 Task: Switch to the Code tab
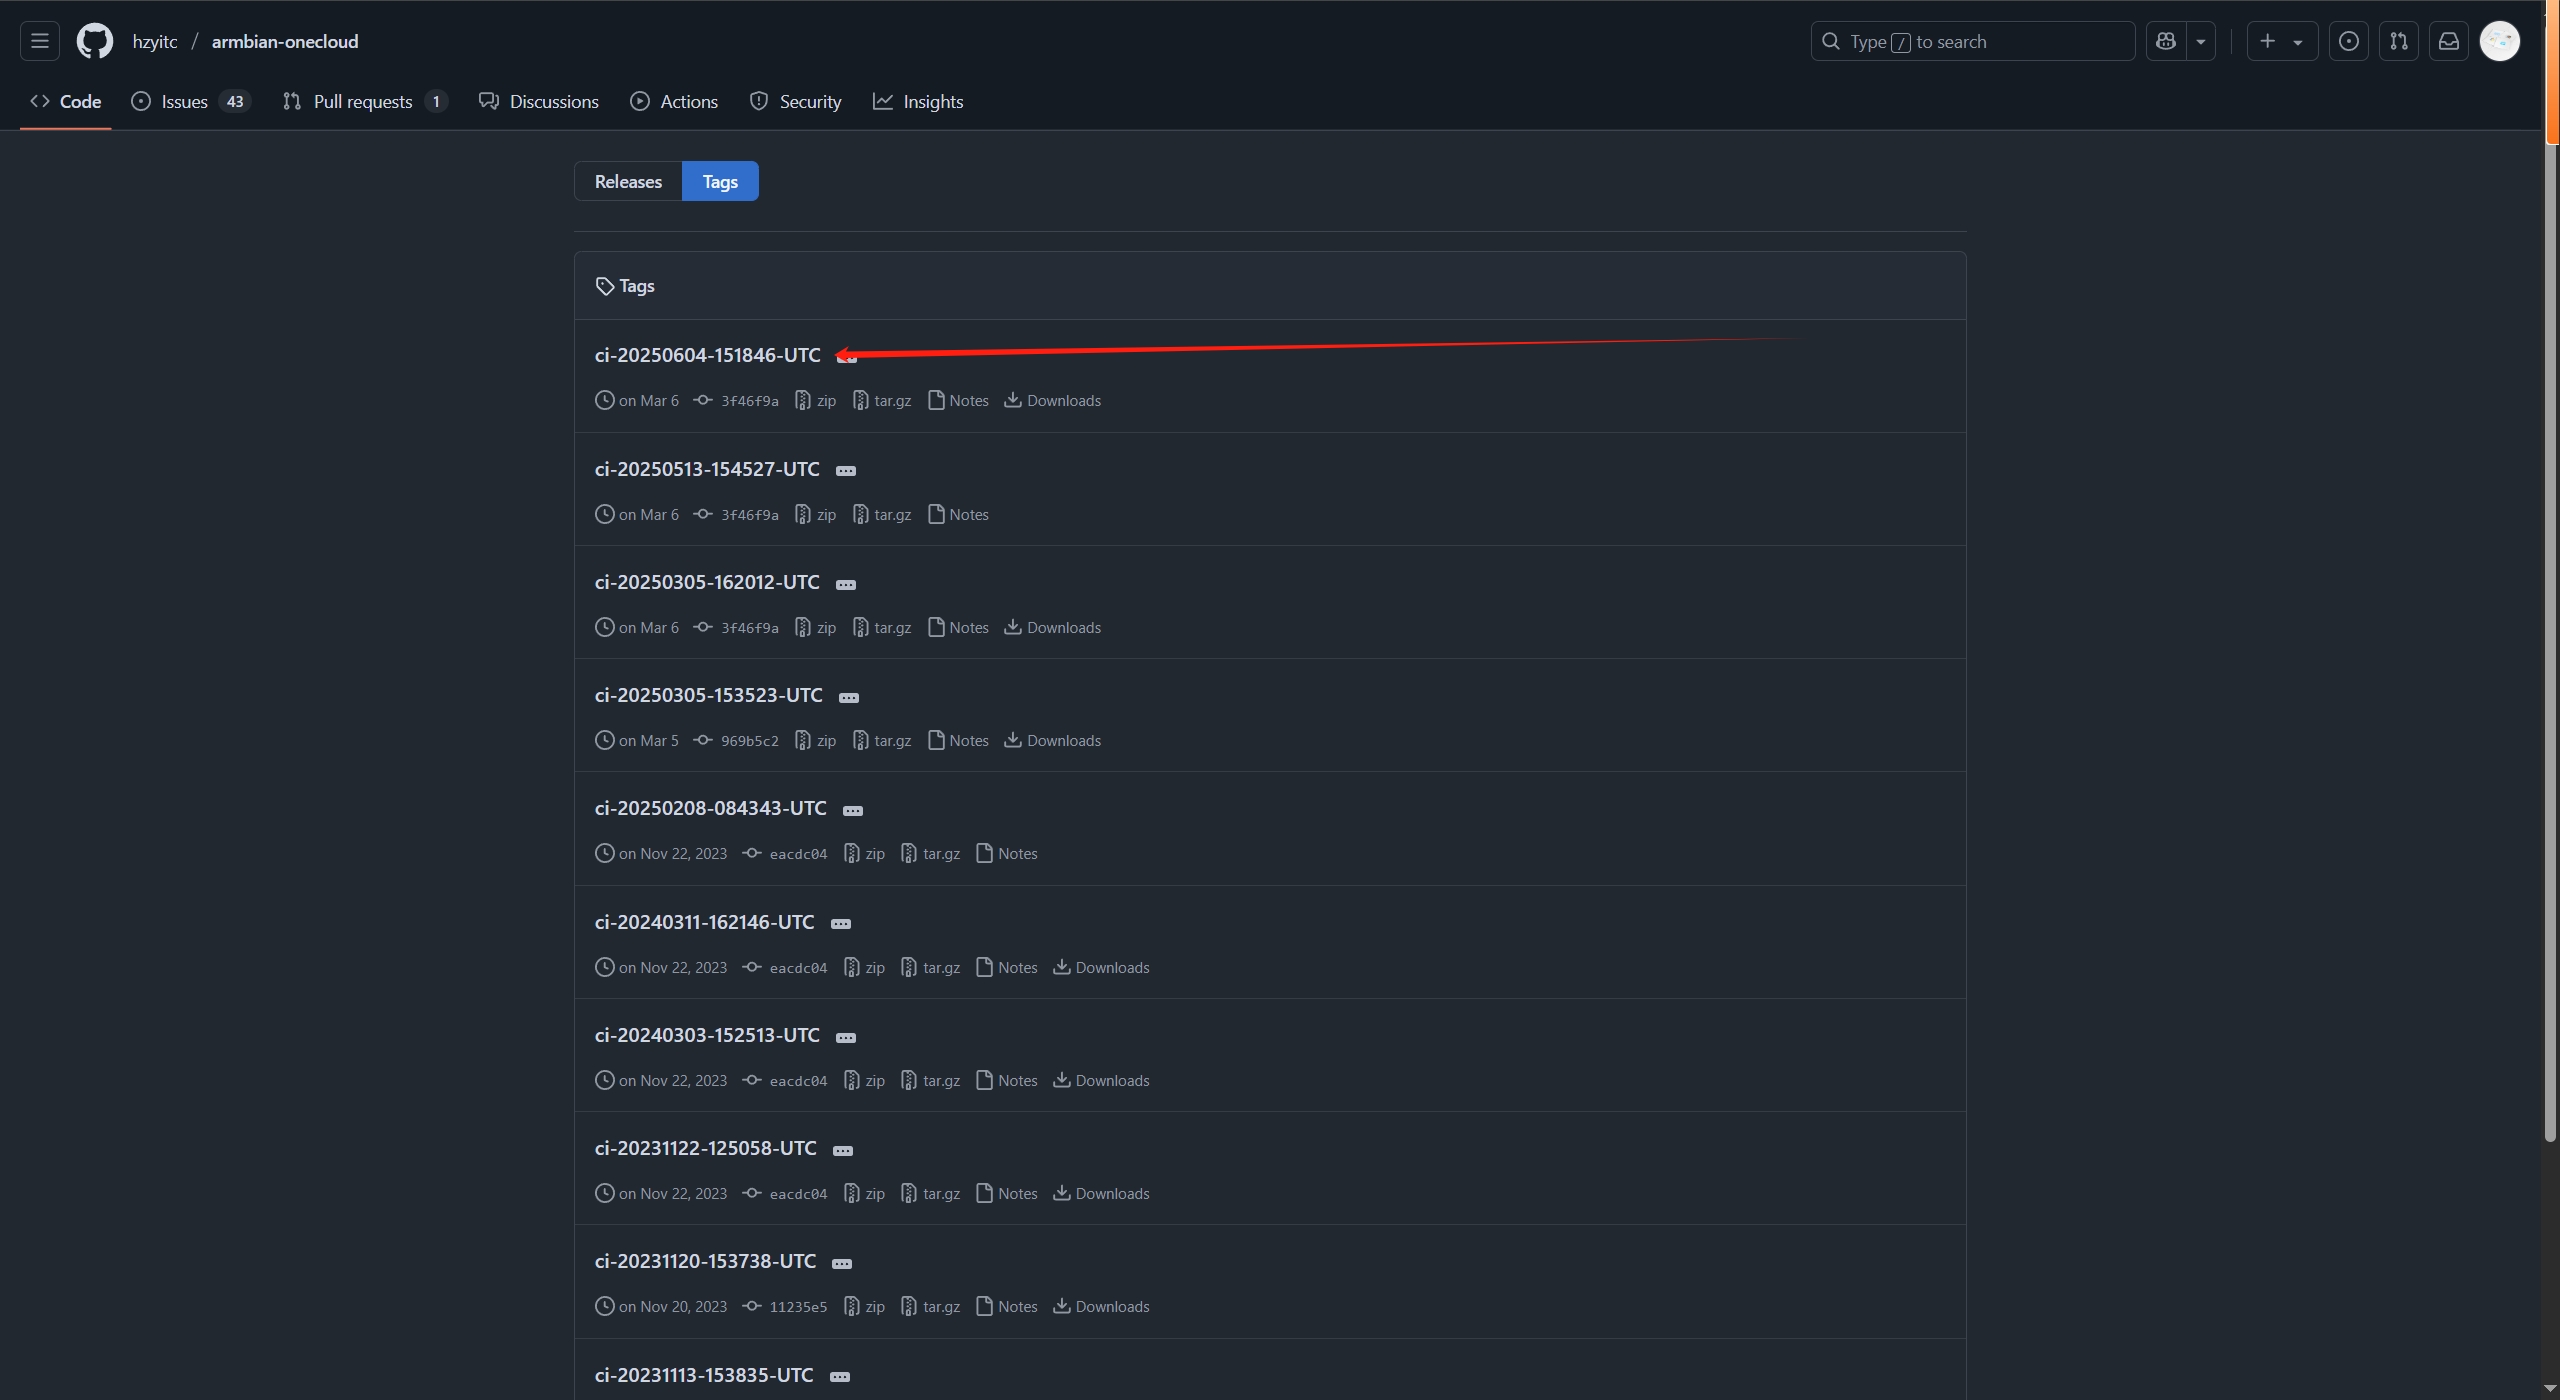66,101
